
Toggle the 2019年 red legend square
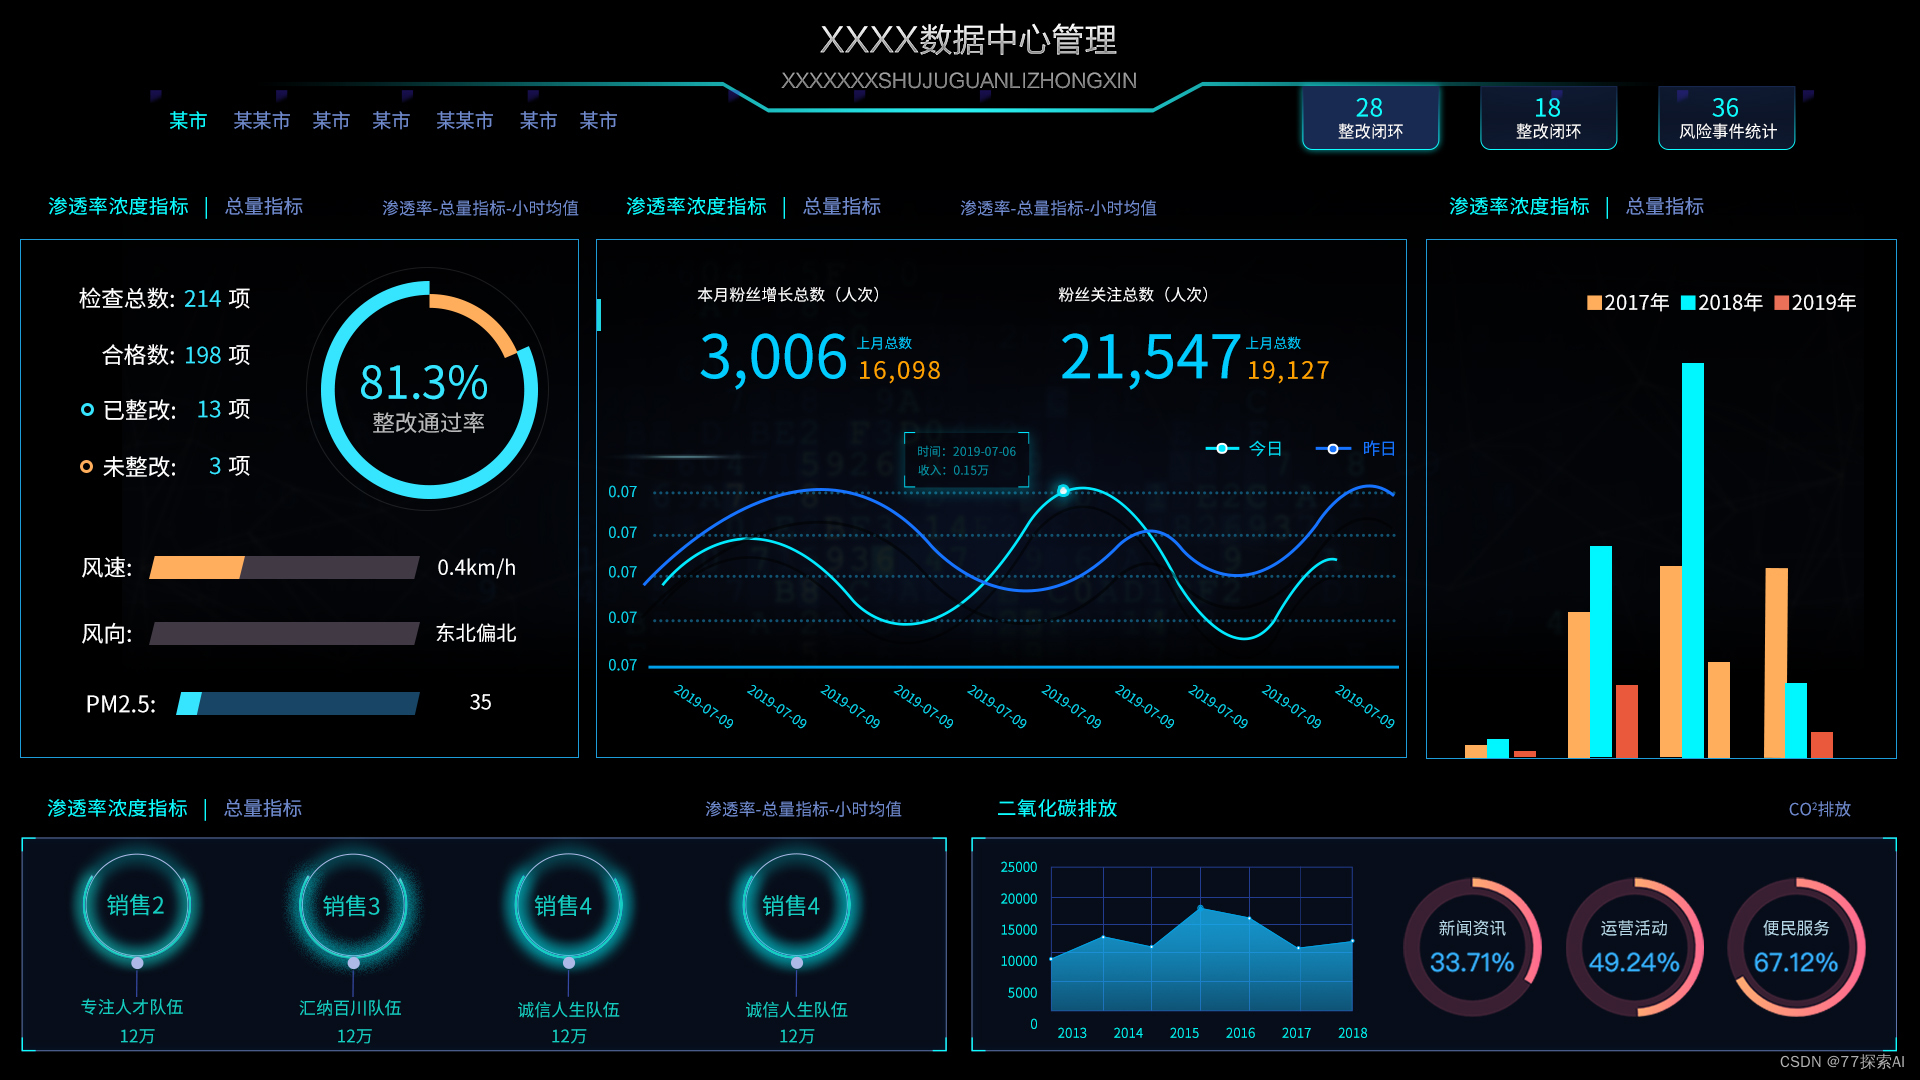(x=1781, y=302)
